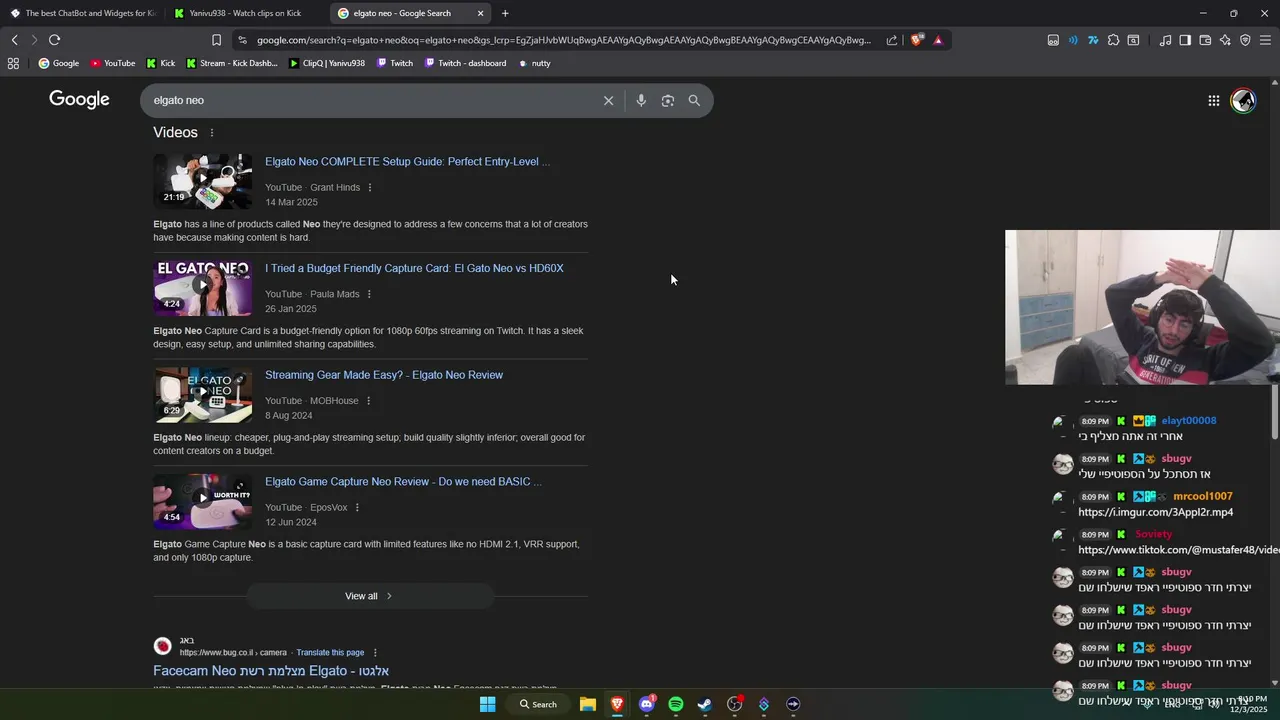
Task: Open File Explorer from taskbar
Action: tap(588, 704)
